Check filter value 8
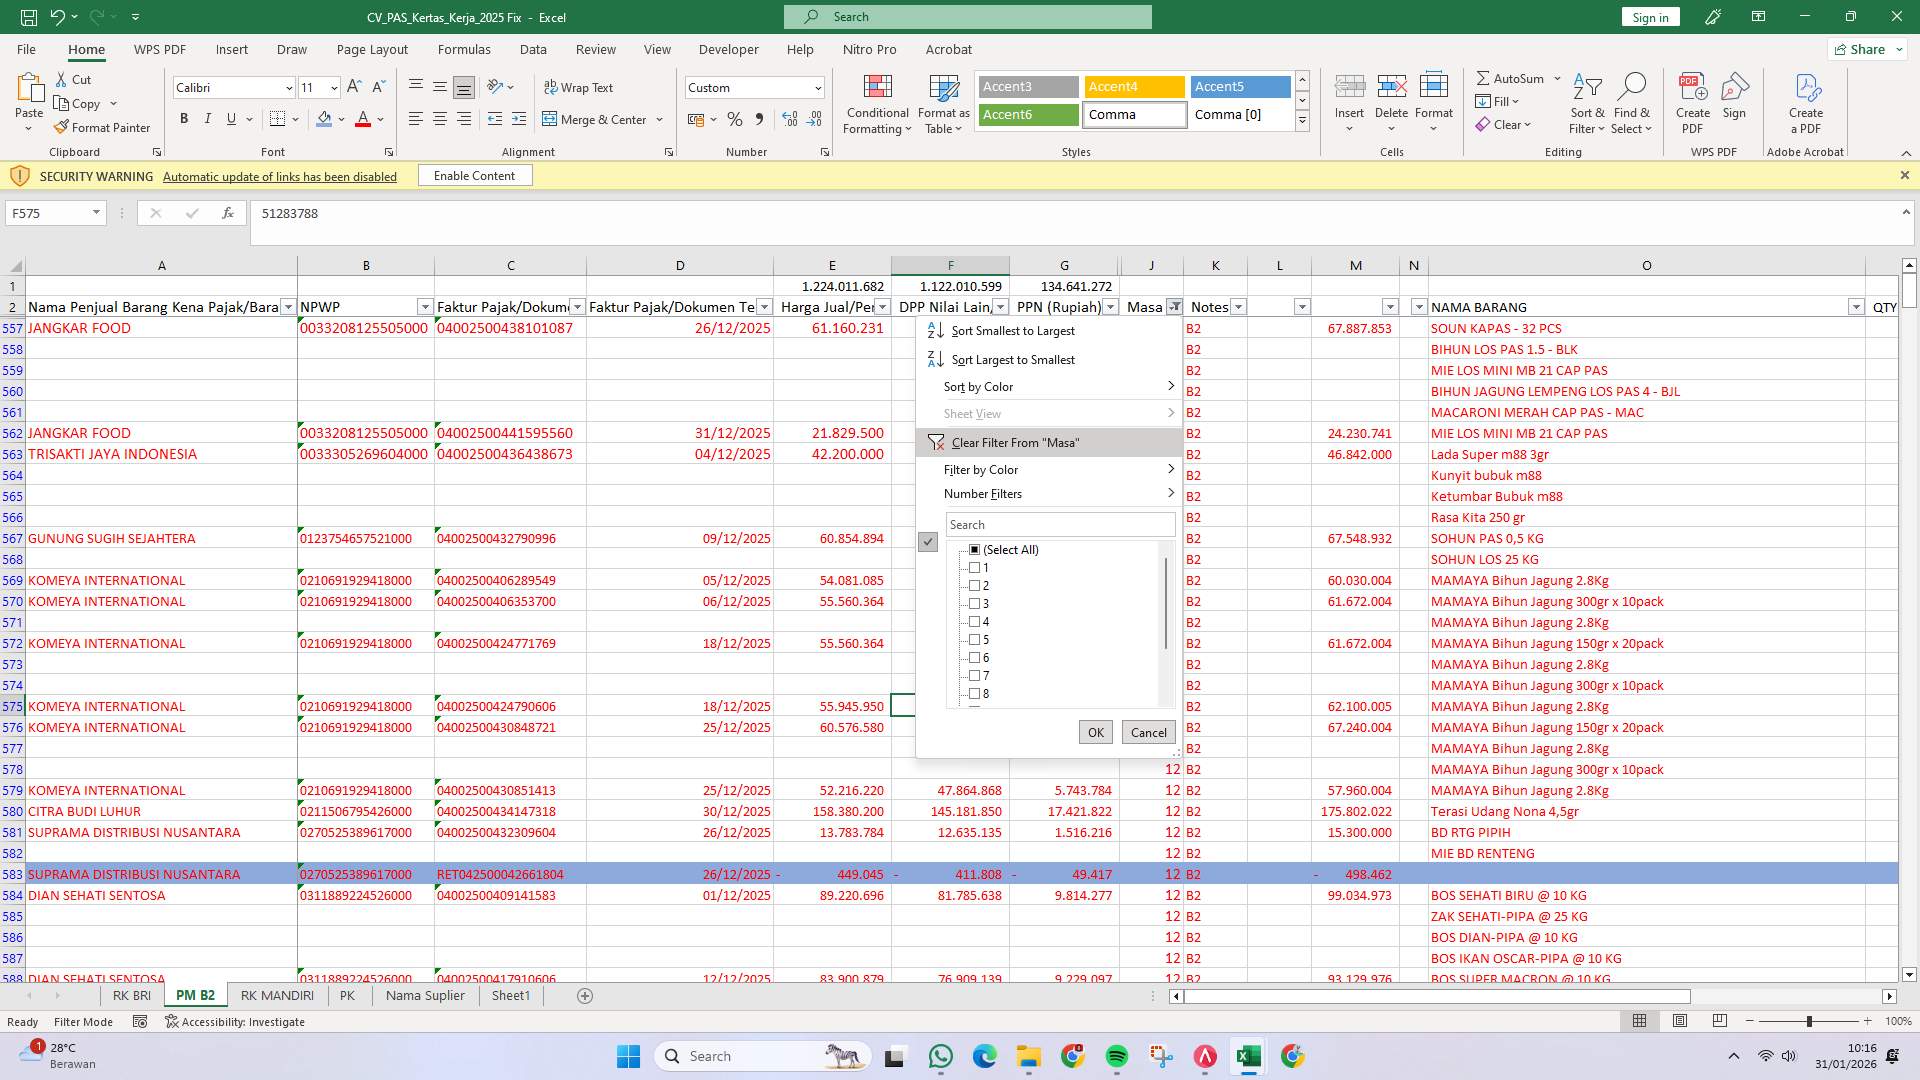This screenshot has height=1080, width=1920. 975,693
